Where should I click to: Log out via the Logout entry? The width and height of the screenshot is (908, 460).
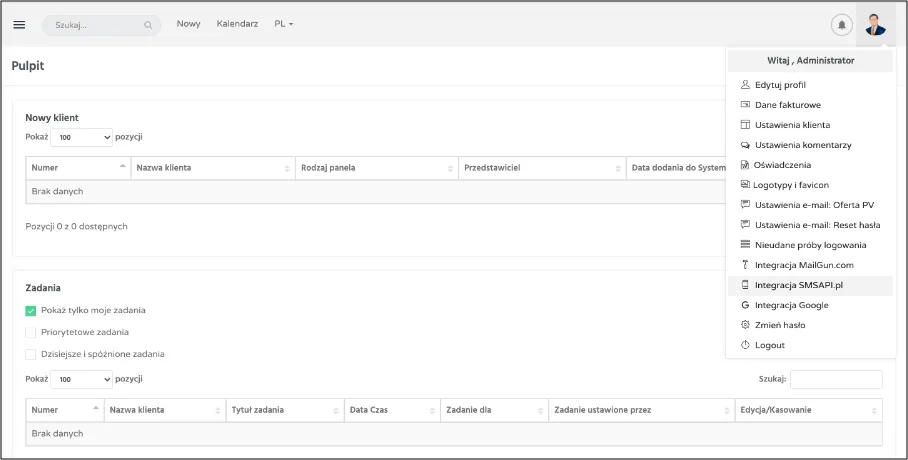[810, 345]
